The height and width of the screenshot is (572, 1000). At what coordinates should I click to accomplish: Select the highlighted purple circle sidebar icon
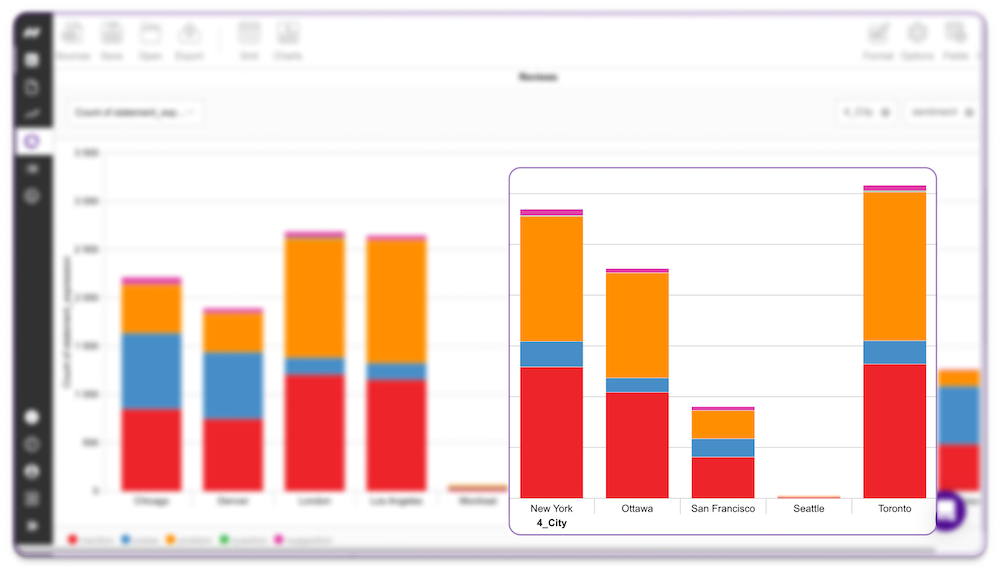32,141
